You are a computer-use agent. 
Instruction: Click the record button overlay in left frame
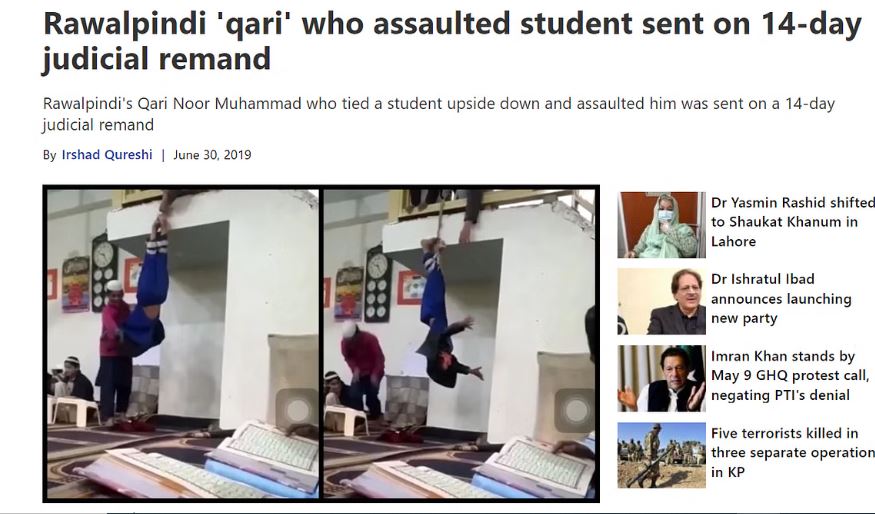pos(296,411)
